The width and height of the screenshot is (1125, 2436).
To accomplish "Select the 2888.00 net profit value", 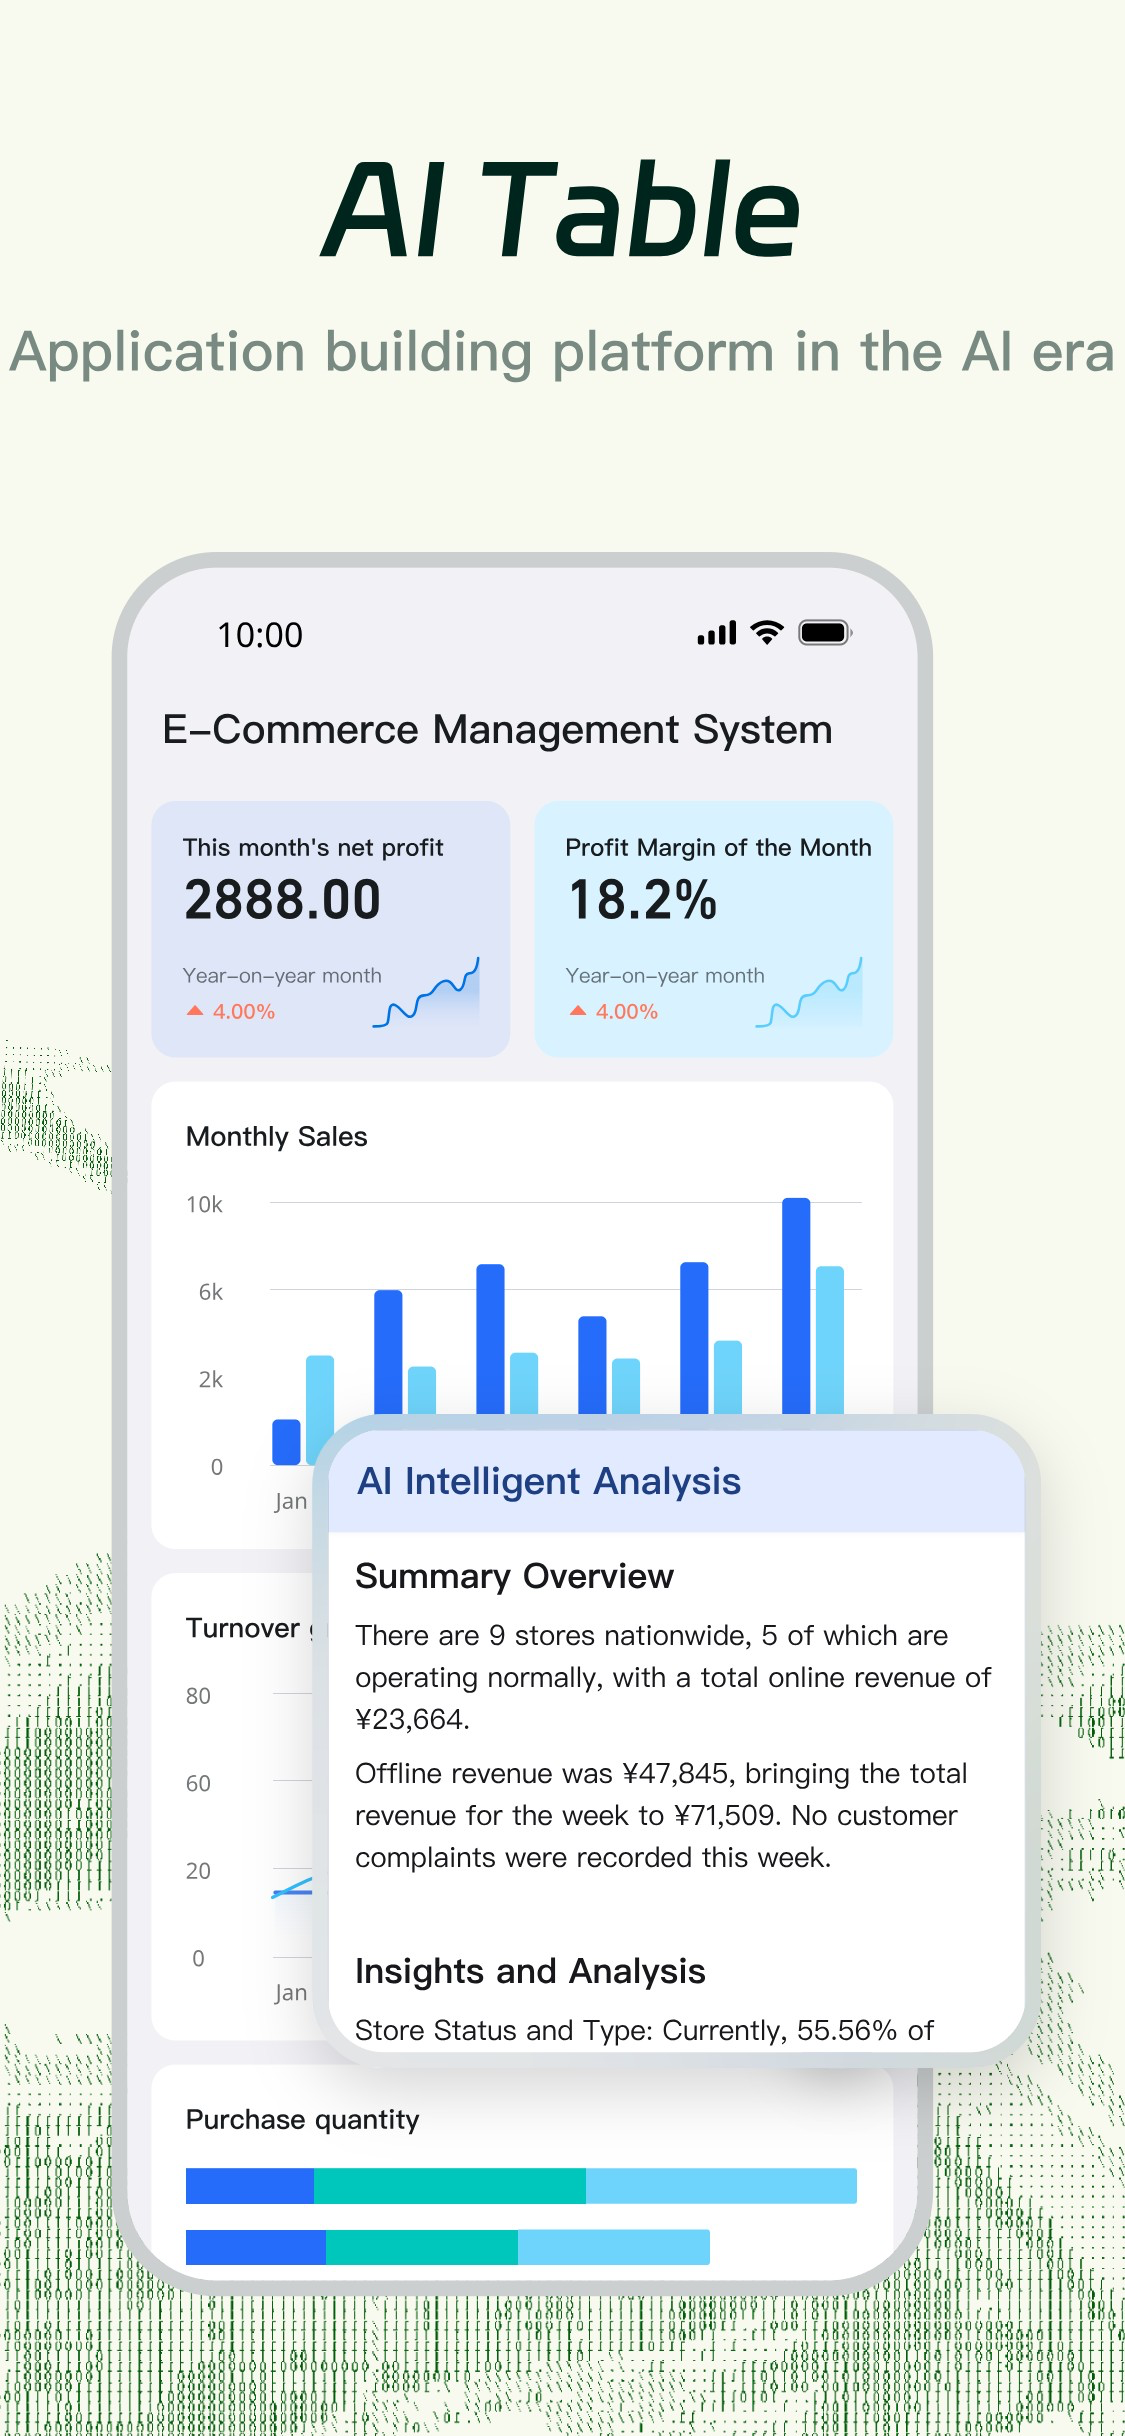I will pyautogui.click(x=283, y=899).
